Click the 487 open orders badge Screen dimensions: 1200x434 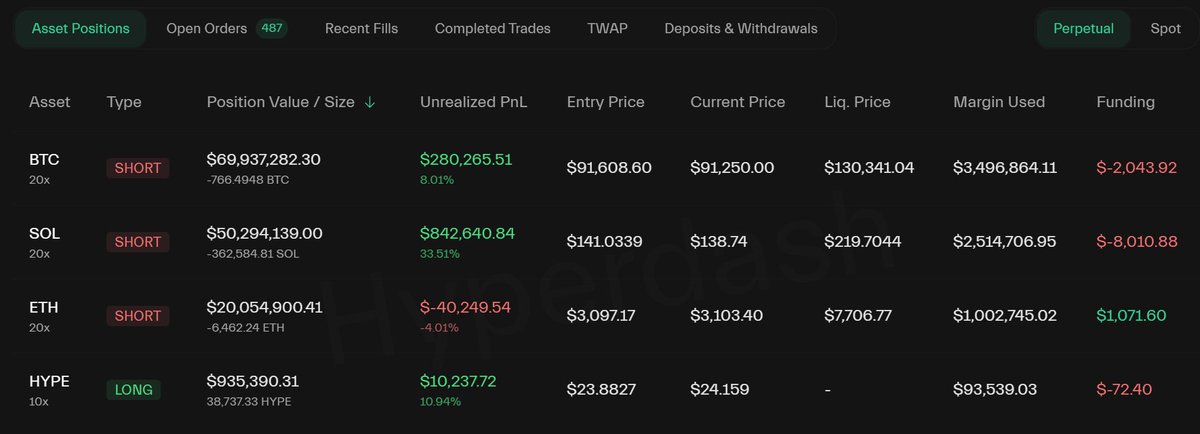pyautogui.click(x=272, y=28)
